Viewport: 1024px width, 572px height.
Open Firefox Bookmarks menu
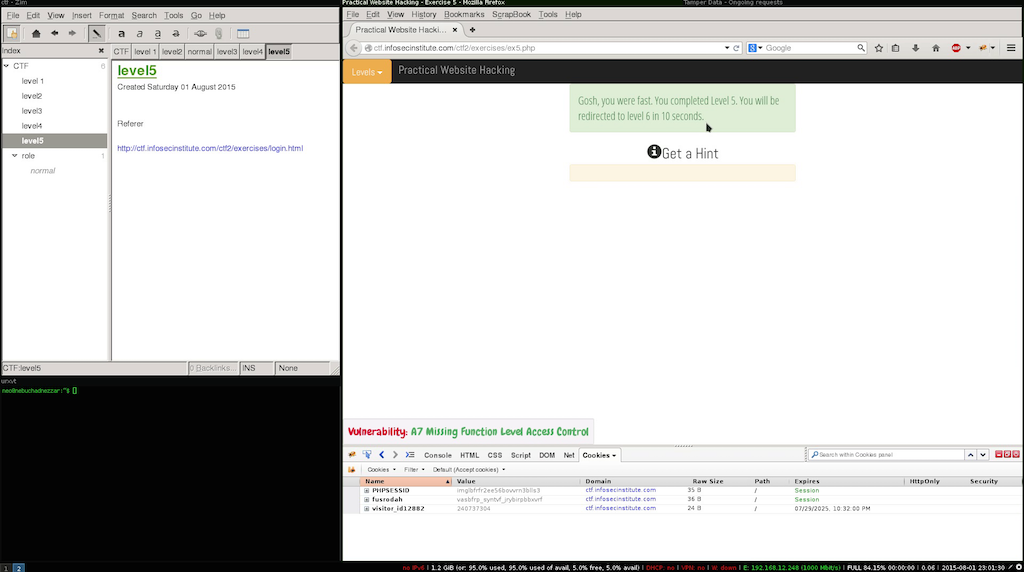pyautogui.click(x=464, y=14)
